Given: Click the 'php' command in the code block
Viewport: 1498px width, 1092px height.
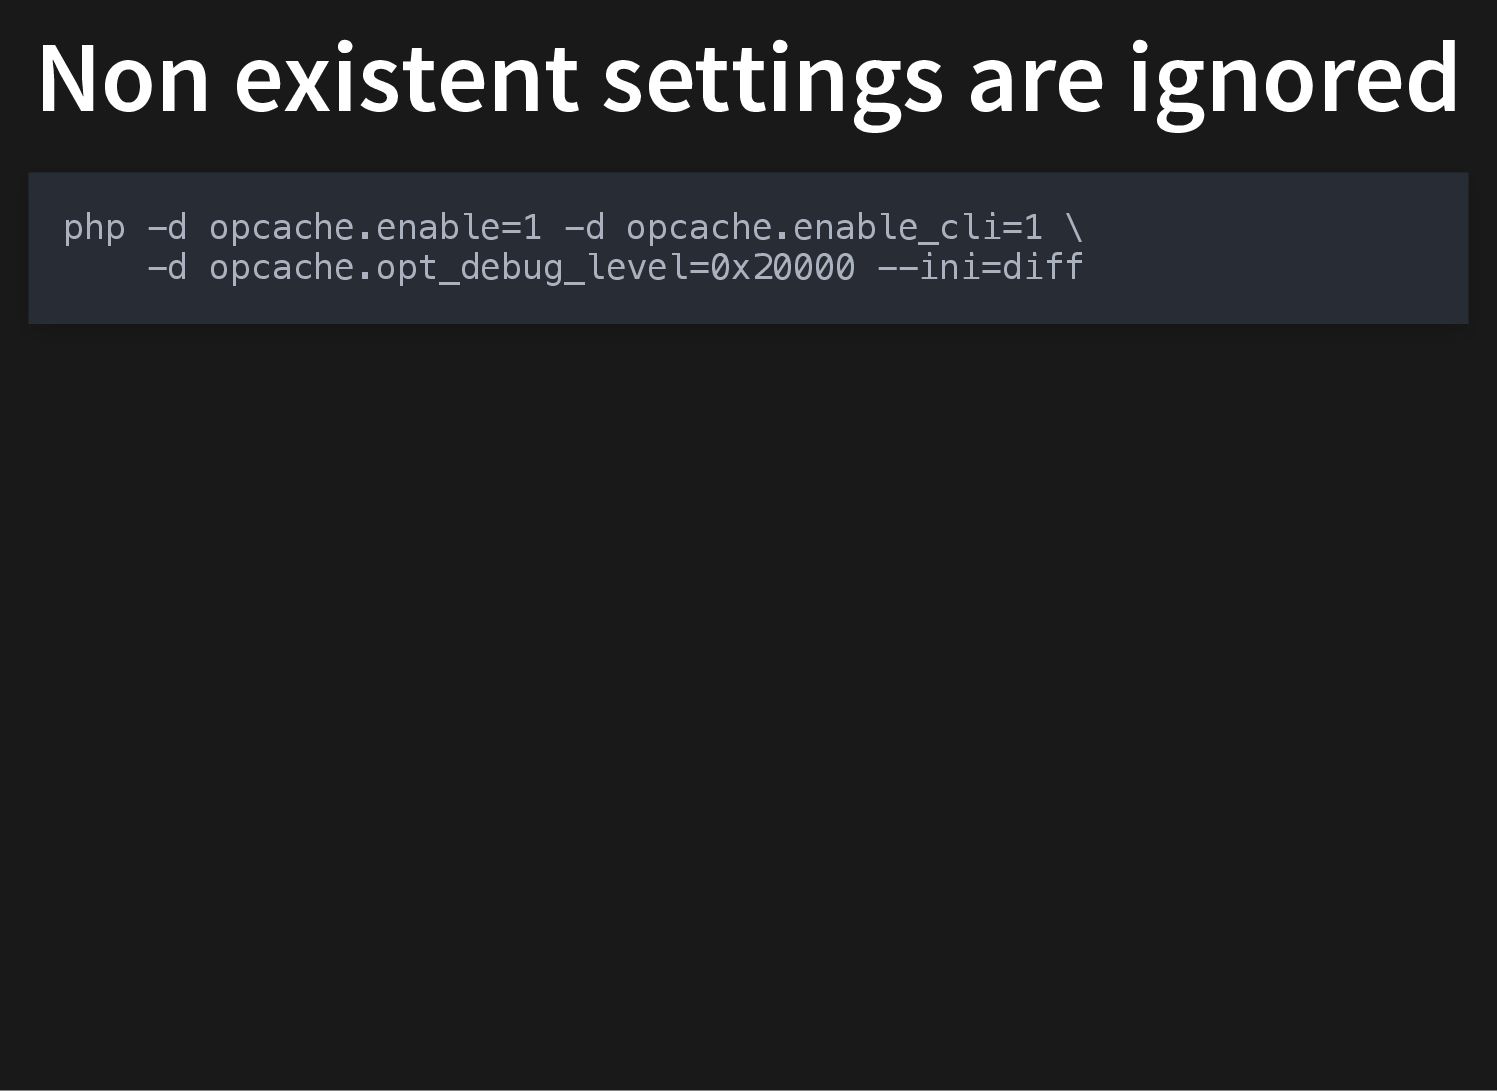Looking at the screenshot, I should [94, 229].
